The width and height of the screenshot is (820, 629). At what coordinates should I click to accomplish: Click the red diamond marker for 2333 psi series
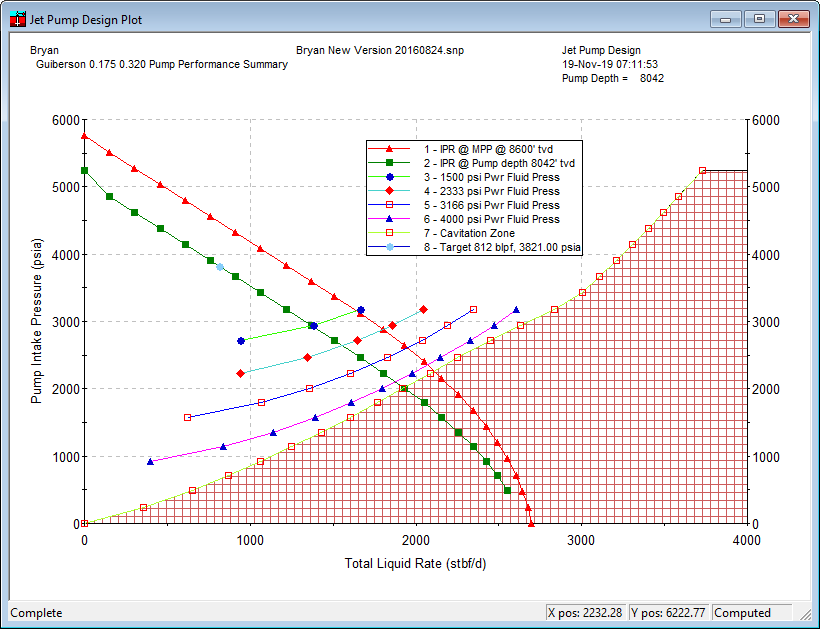(x=388, y=190)
